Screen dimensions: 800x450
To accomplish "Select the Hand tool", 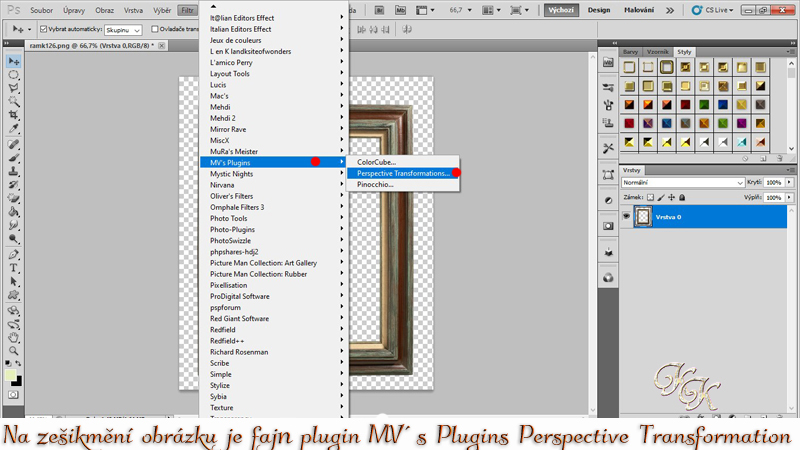I will [13, 337].
